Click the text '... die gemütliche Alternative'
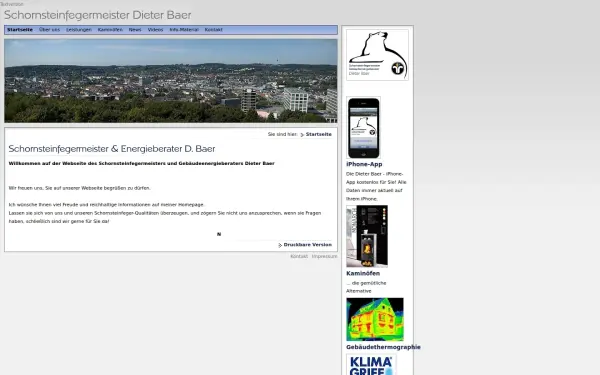This screenshot has height=375, width=600. click(366, 287)
